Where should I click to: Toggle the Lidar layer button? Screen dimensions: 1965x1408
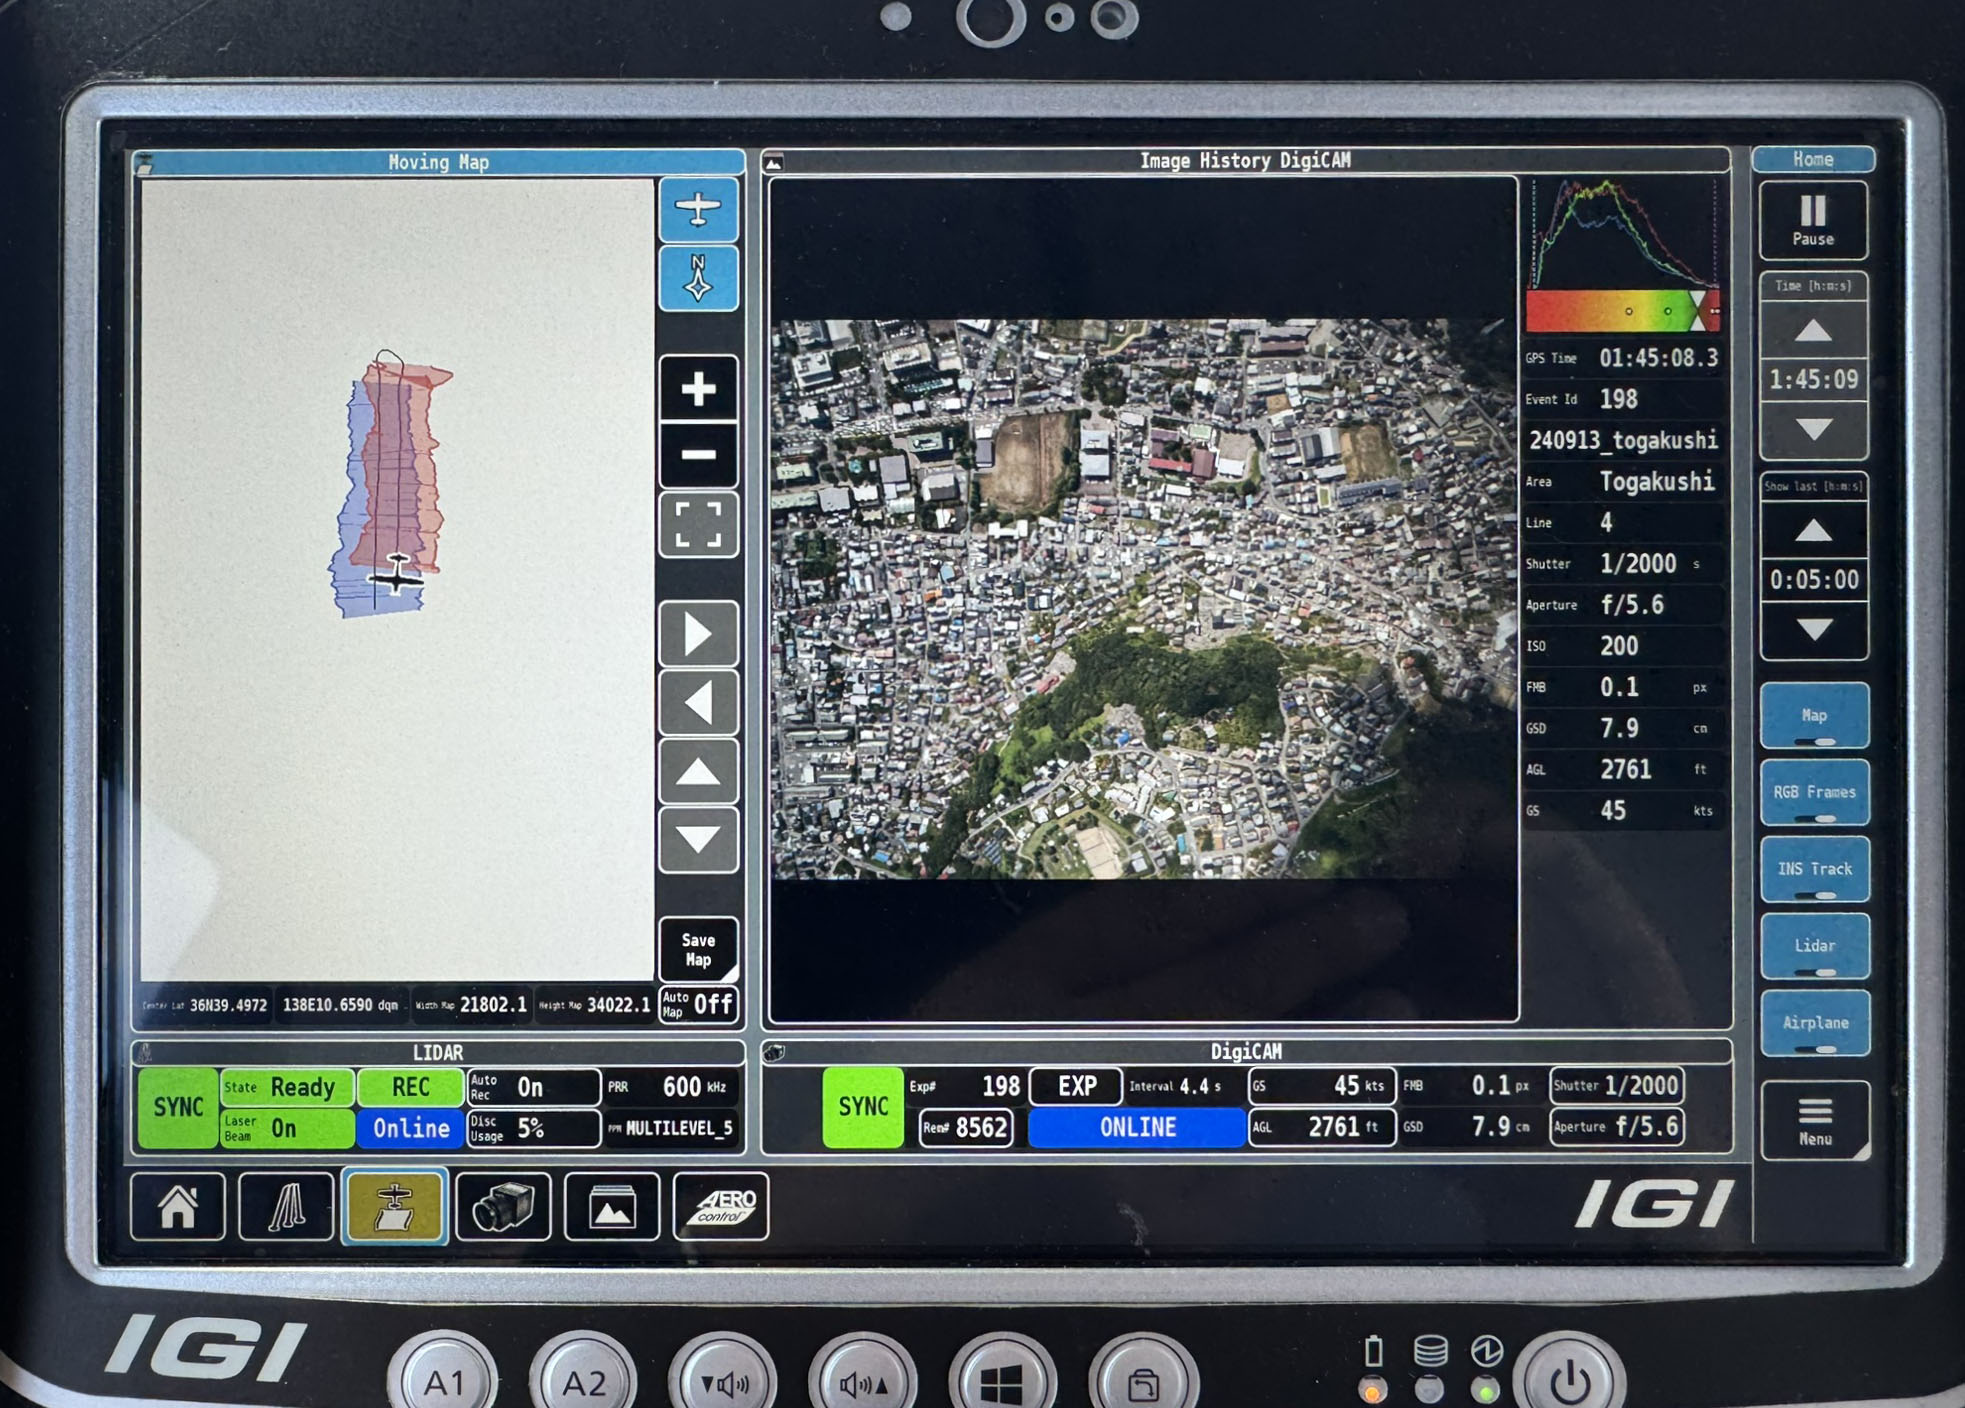pos(1814,946)
